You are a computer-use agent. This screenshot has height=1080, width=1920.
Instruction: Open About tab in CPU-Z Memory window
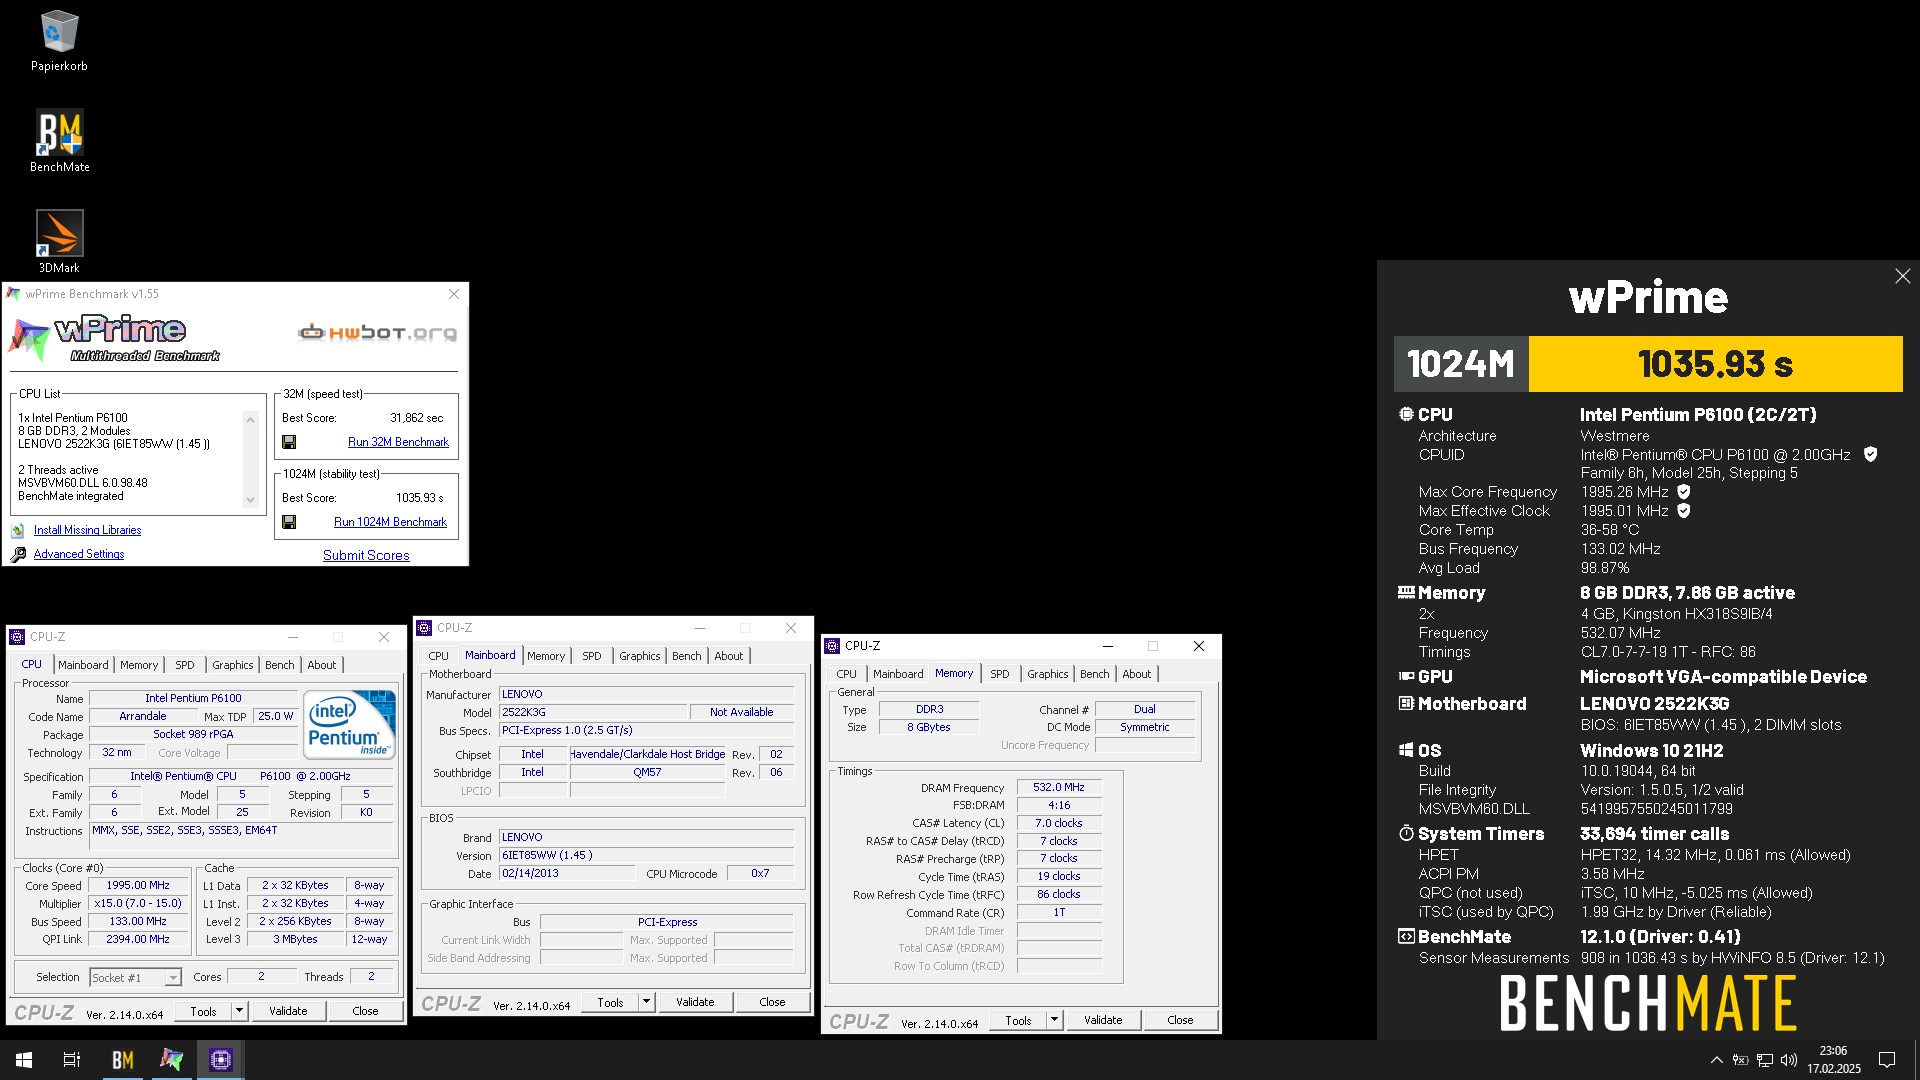1137,674
